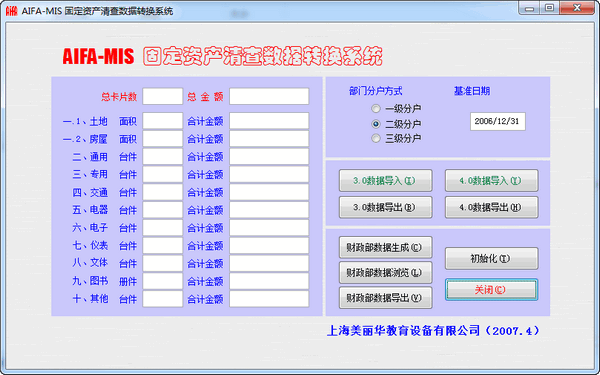
Task: Click the 电子 合计金额 field
Action: click(x=269, y=228)
